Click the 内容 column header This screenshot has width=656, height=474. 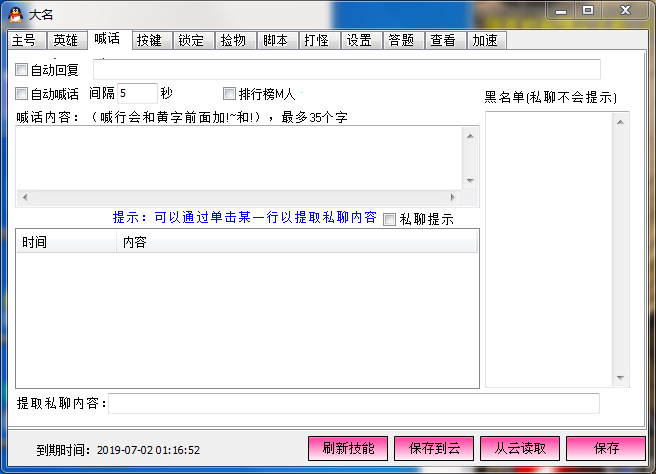click(x=297, y=242)
